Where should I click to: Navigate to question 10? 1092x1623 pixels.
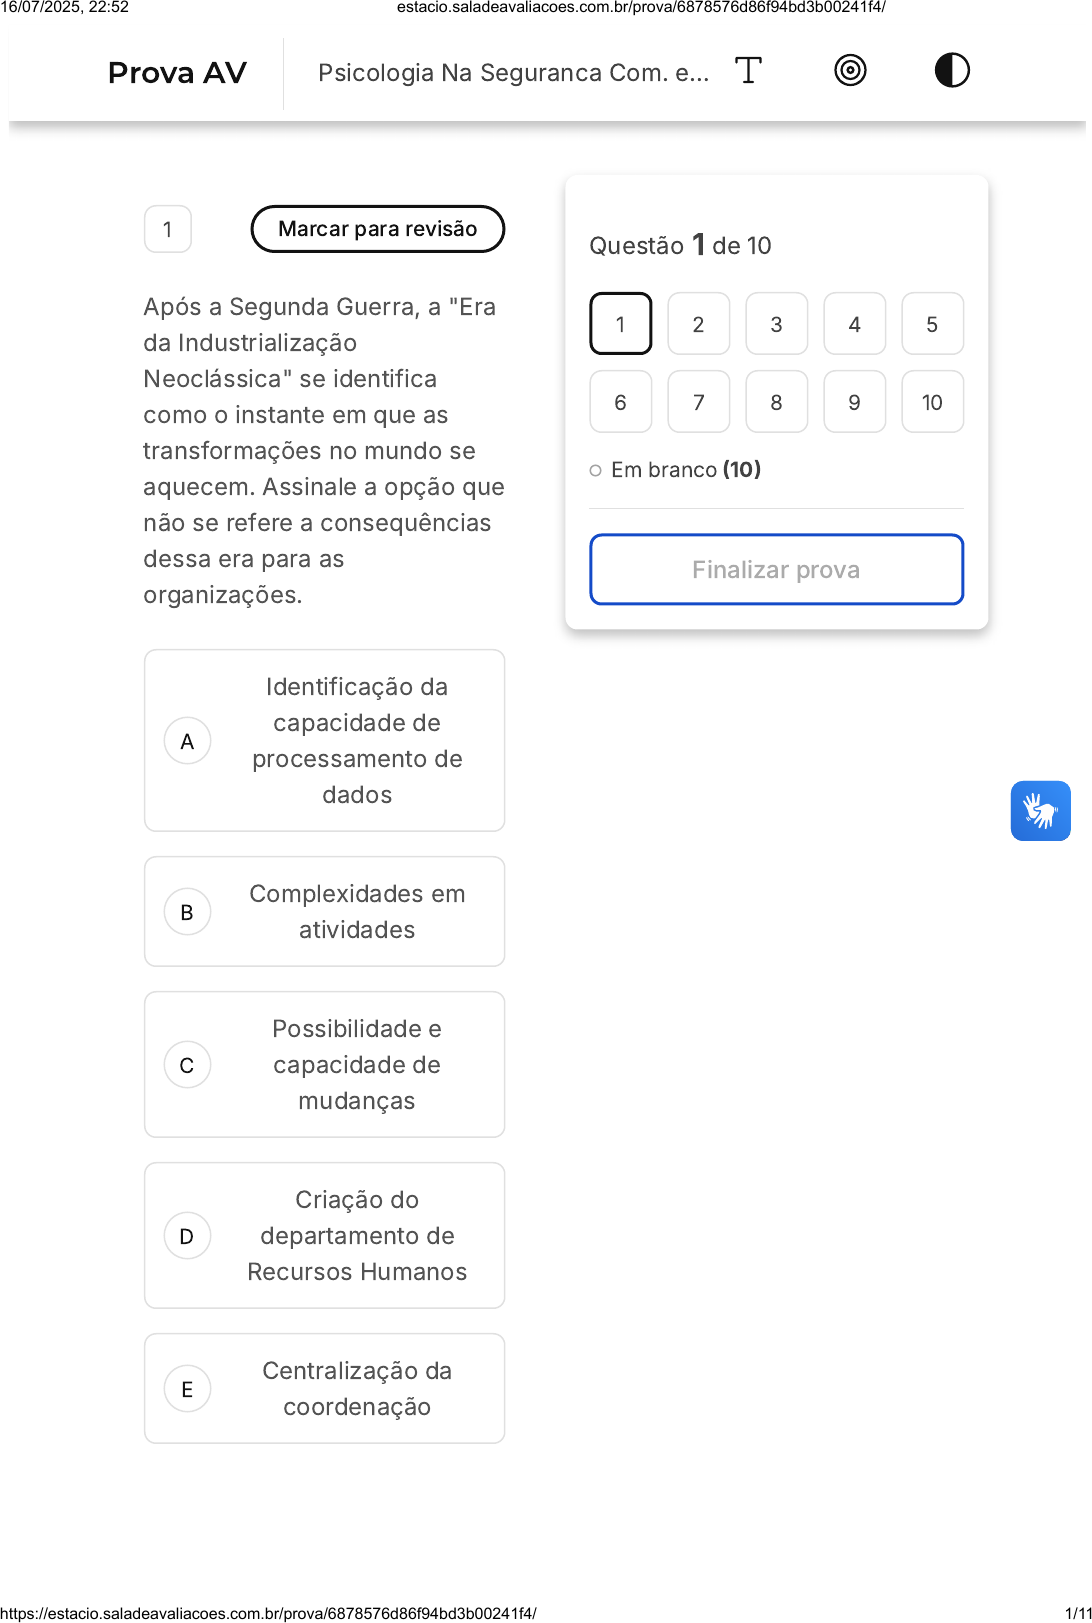pos(932,402)
